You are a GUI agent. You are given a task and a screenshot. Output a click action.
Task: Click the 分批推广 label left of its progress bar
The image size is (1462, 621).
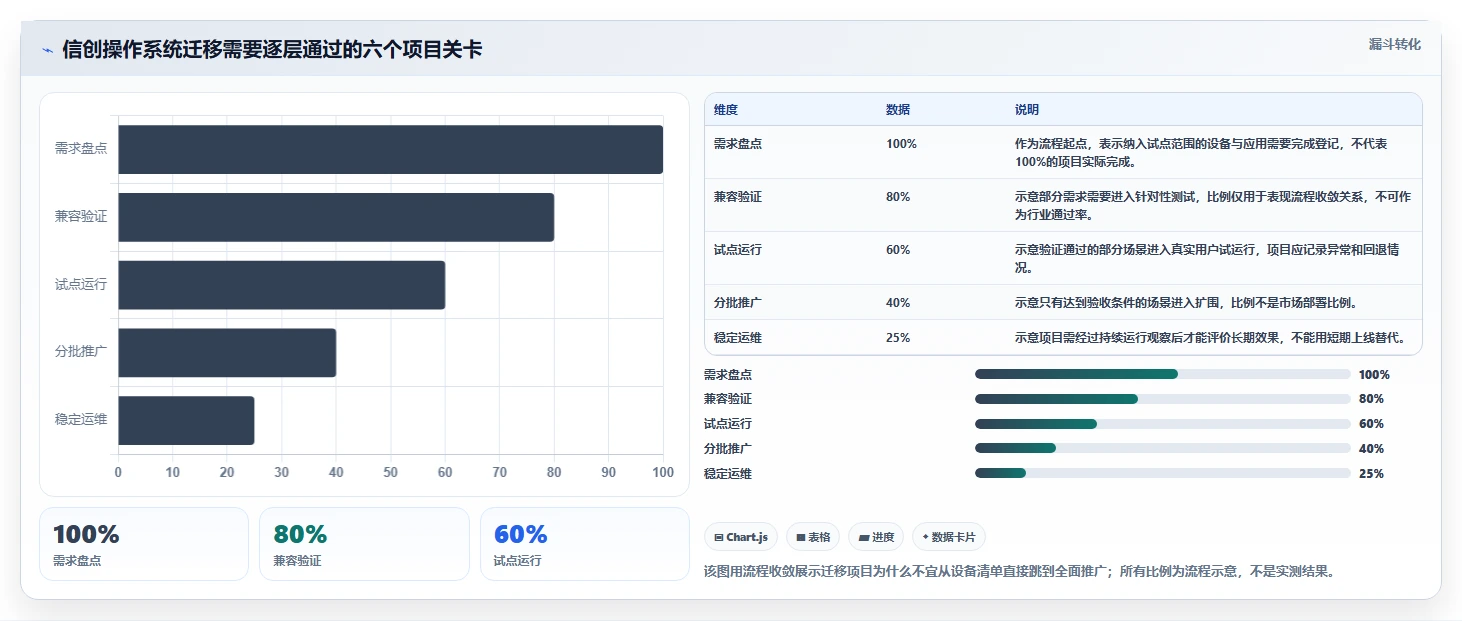tap(728, 449)
